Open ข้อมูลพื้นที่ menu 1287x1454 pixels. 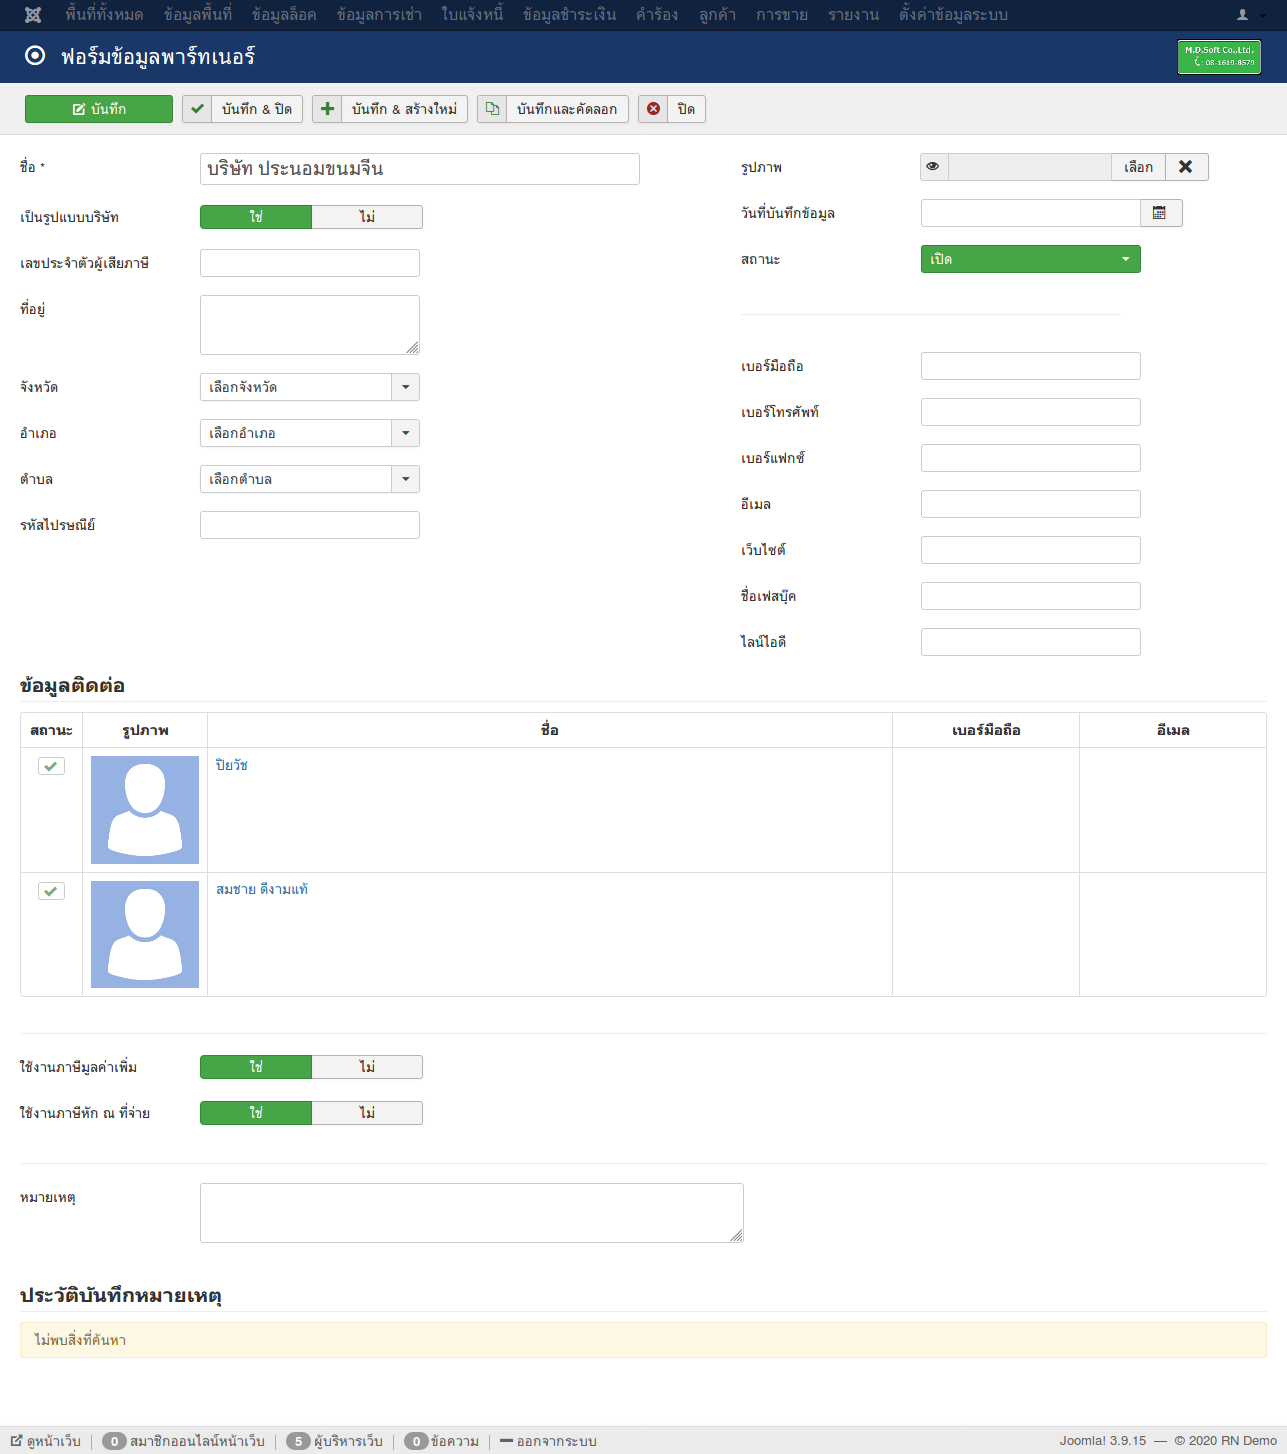click(x=198, y=15)
